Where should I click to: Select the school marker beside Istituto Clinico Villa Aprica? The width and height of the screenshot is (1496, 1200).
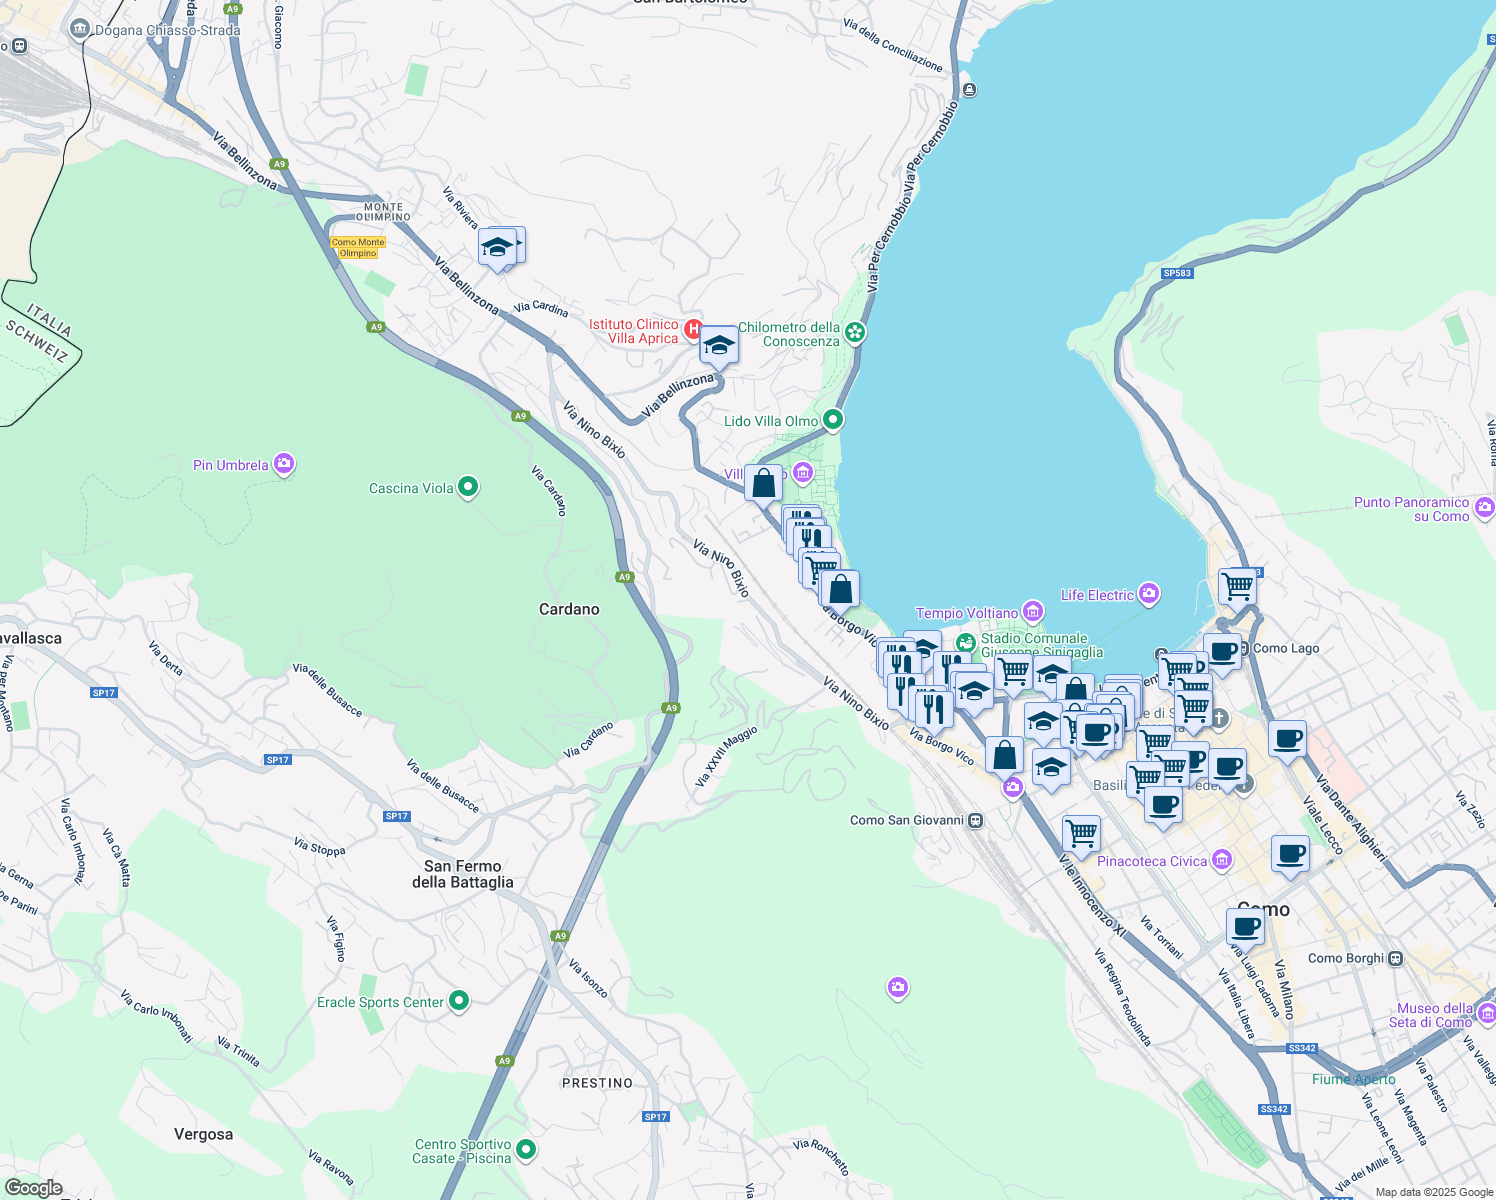point(718,345)
